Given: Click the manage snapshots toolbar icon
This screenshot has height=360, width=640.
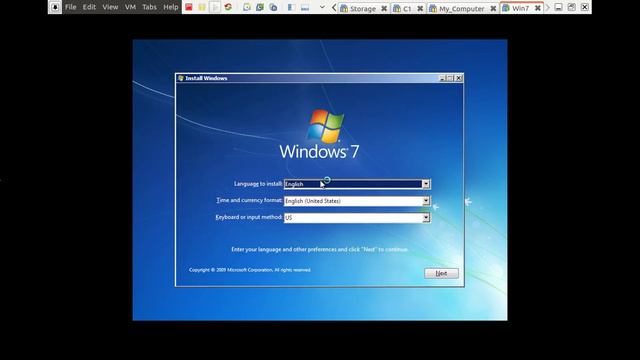Looking at the screenshot, I should coord(273,7).
